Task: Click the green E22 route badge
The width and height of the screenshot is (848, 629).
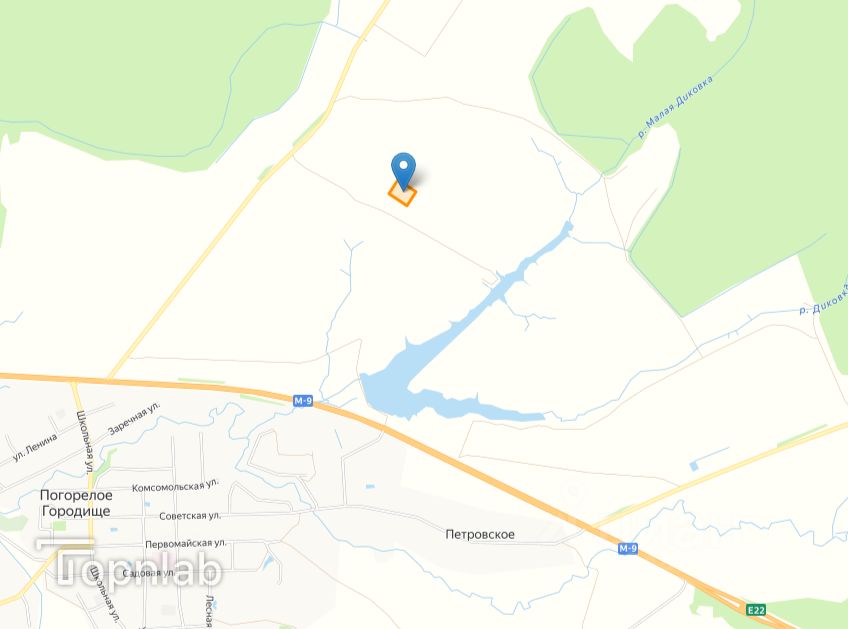Action: tap(756, 610)
